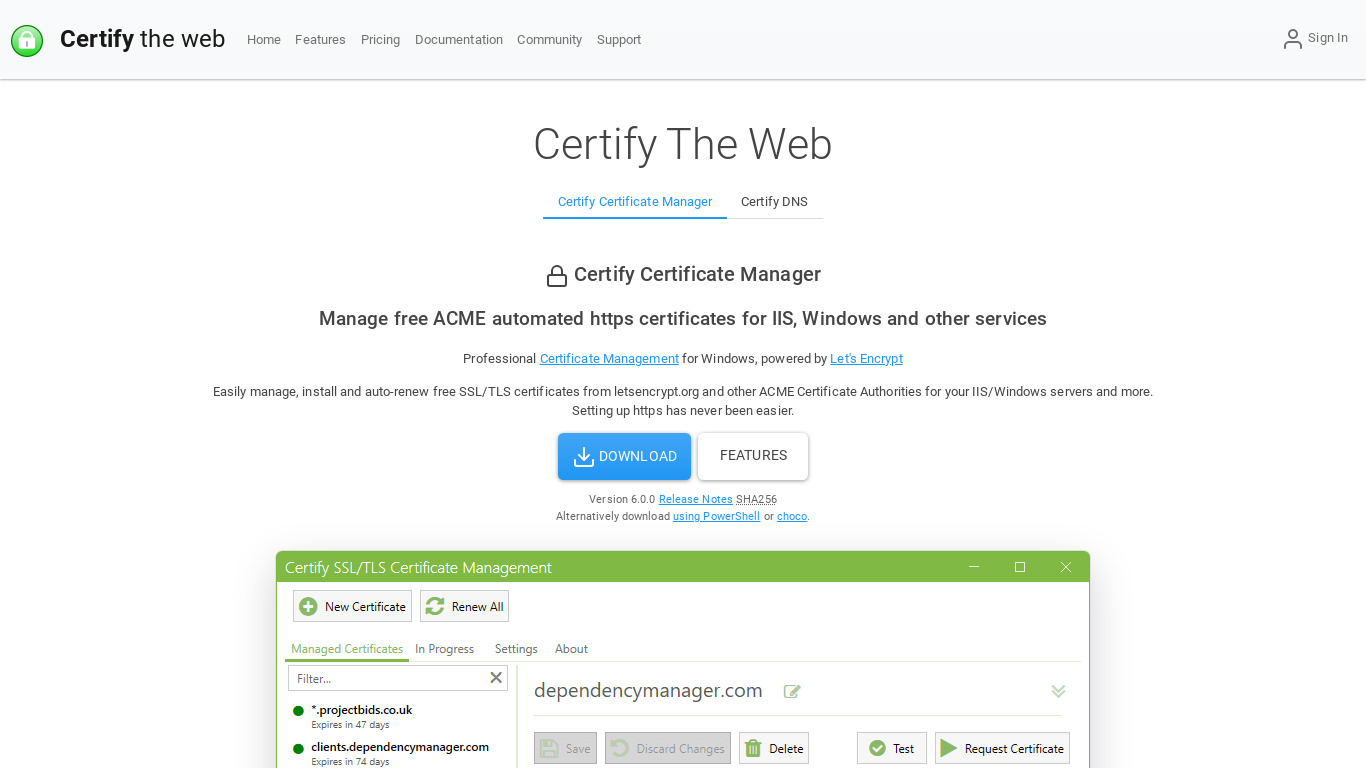Click the Renew All button
1366x768 pixels.
click(x=465, y=606)
